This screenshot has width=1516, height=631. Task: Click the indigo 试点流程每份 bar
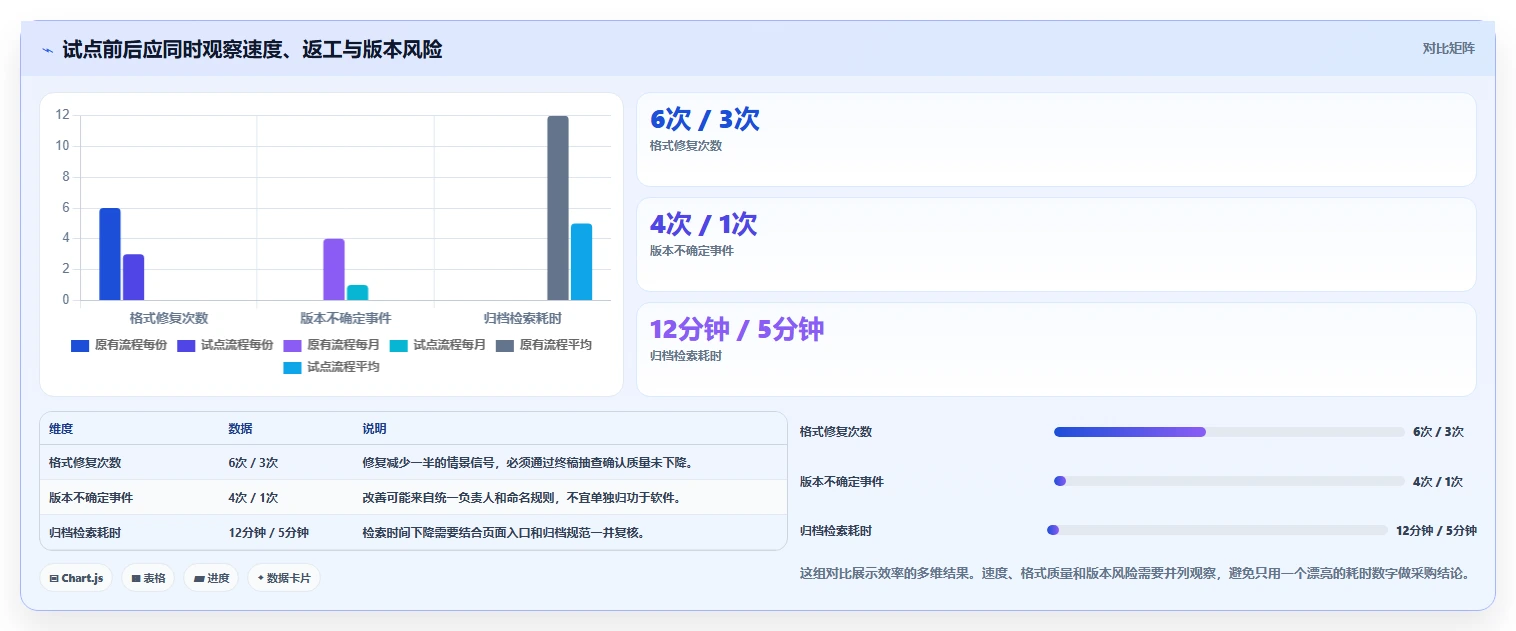point(133,277)
